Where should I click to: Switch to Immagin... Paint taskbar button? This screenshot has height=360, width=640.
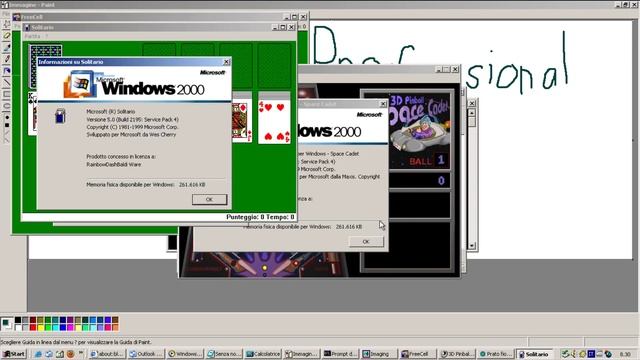(302, 354)
